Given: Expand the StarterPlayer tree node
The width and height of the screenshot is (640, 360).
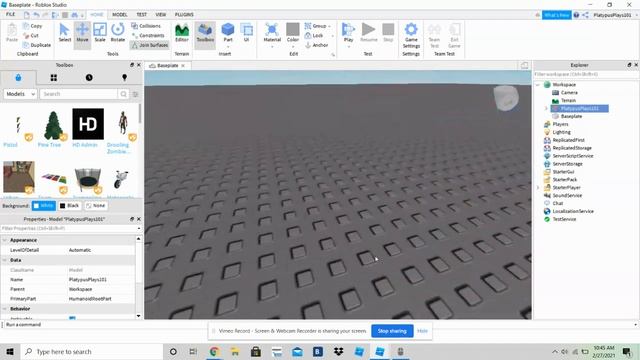Looking at the screenshot, I should point(538,187).
